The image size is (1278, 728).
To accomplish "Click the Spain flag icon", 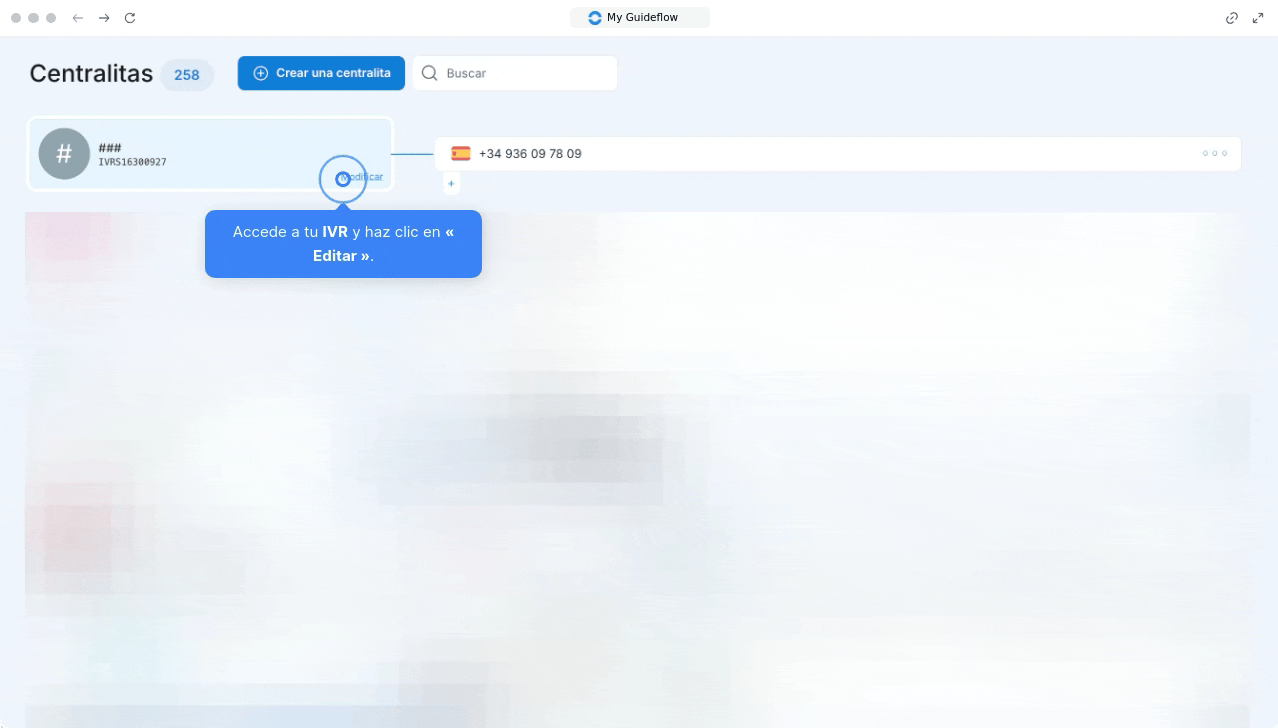I will 461,154.
